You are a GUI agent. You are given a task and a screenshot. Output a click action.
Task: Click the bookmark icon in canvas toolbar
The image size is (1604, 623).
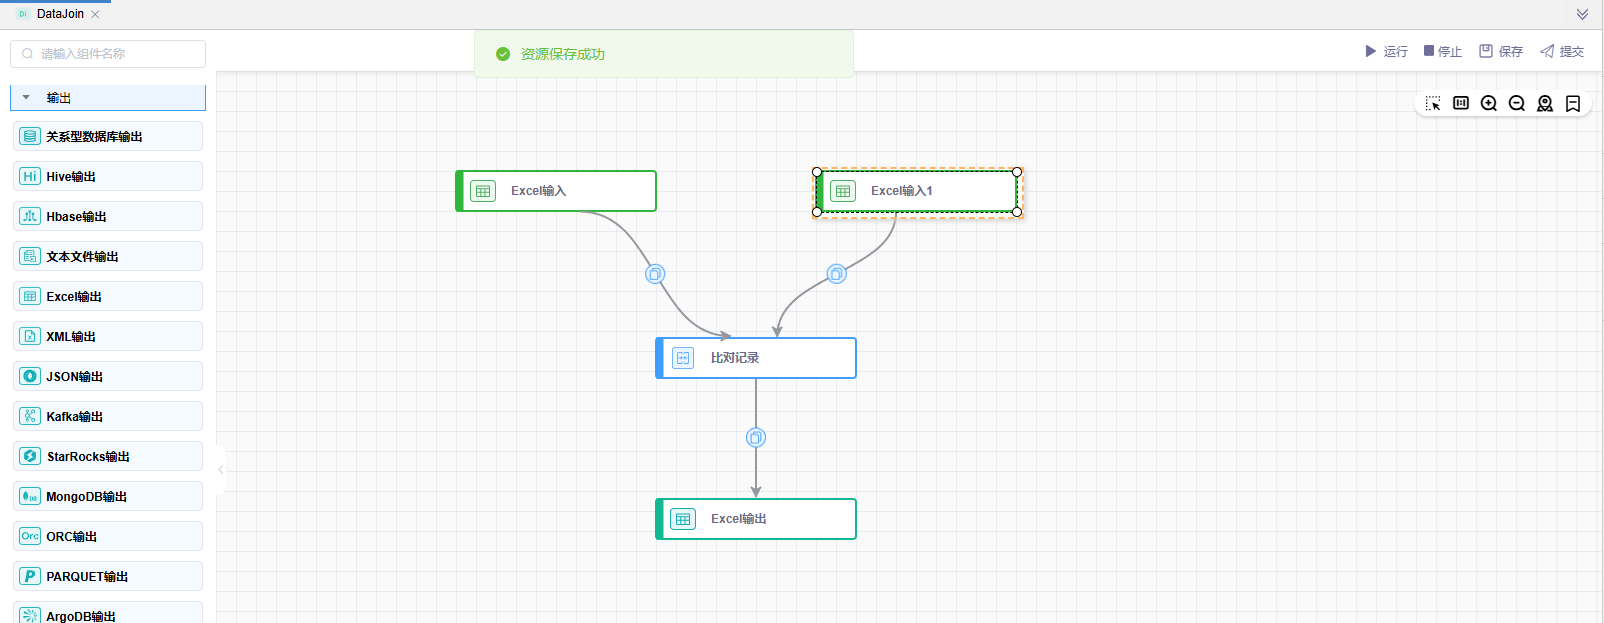[1573, 104]
